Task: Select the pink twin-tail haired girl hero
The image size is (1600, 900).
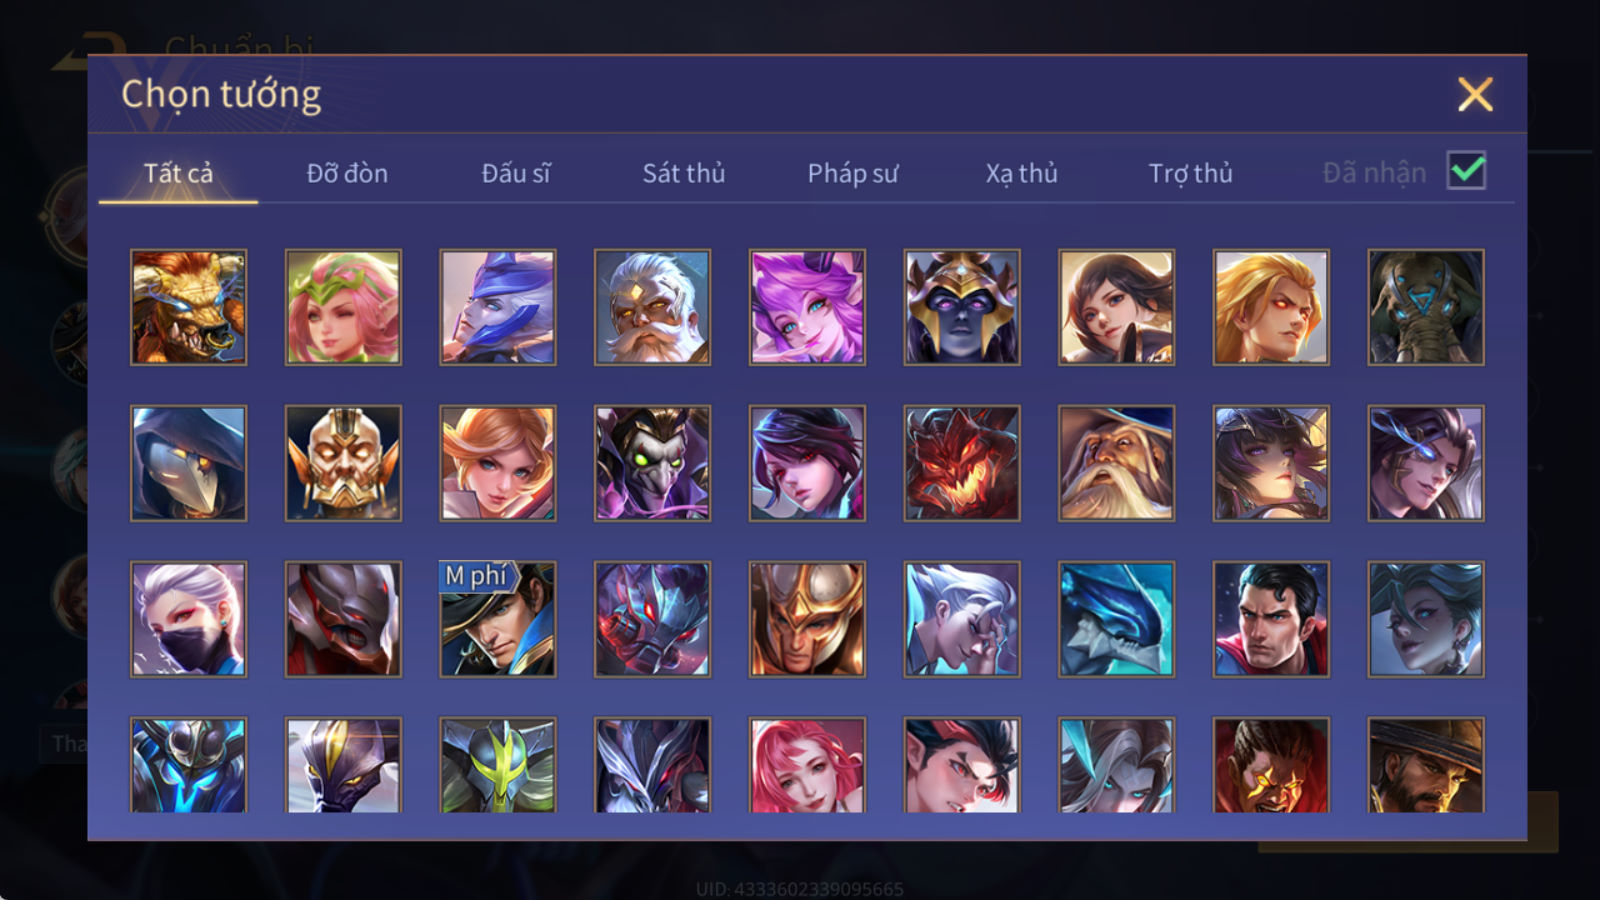Action: coord(807,307)
